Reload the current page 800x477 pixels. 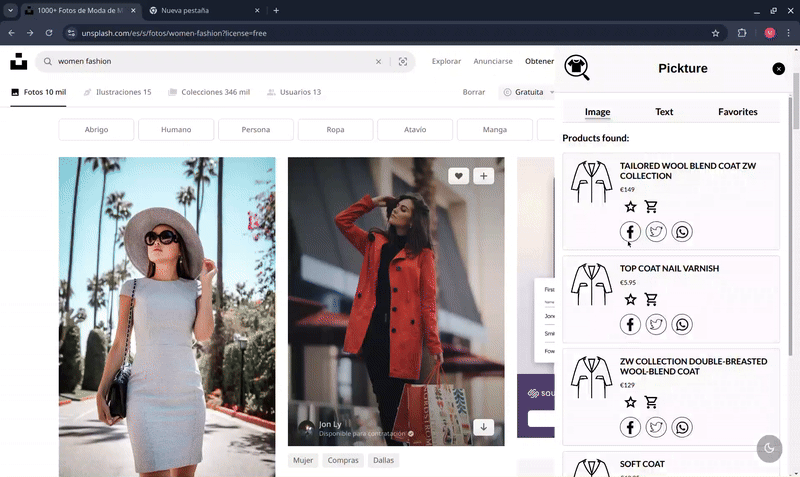tap(49, 33)
